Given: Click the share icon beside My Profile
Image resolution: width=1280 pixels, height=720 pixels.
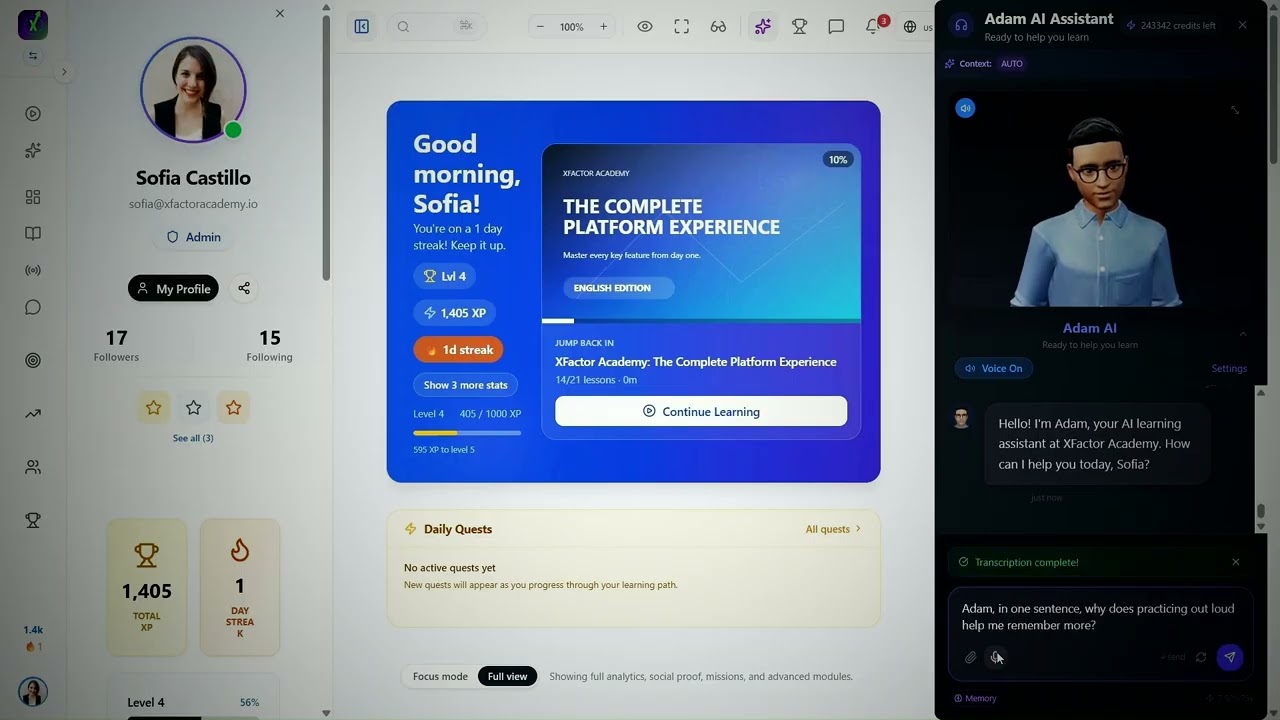Looking at the screenshot, I should tap(244, 288).
